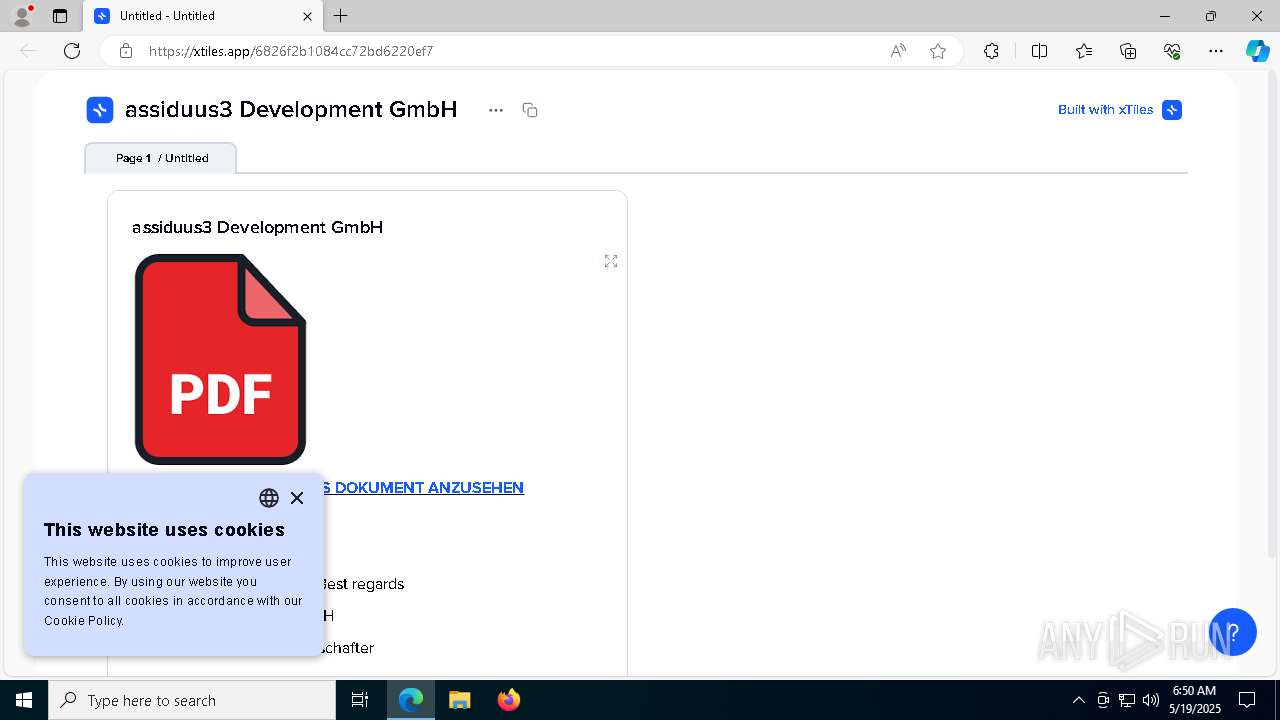Open the browser Extensions menu
Image resolution: width=1280 pixels, height=720 pixels.
click(991, 51)
